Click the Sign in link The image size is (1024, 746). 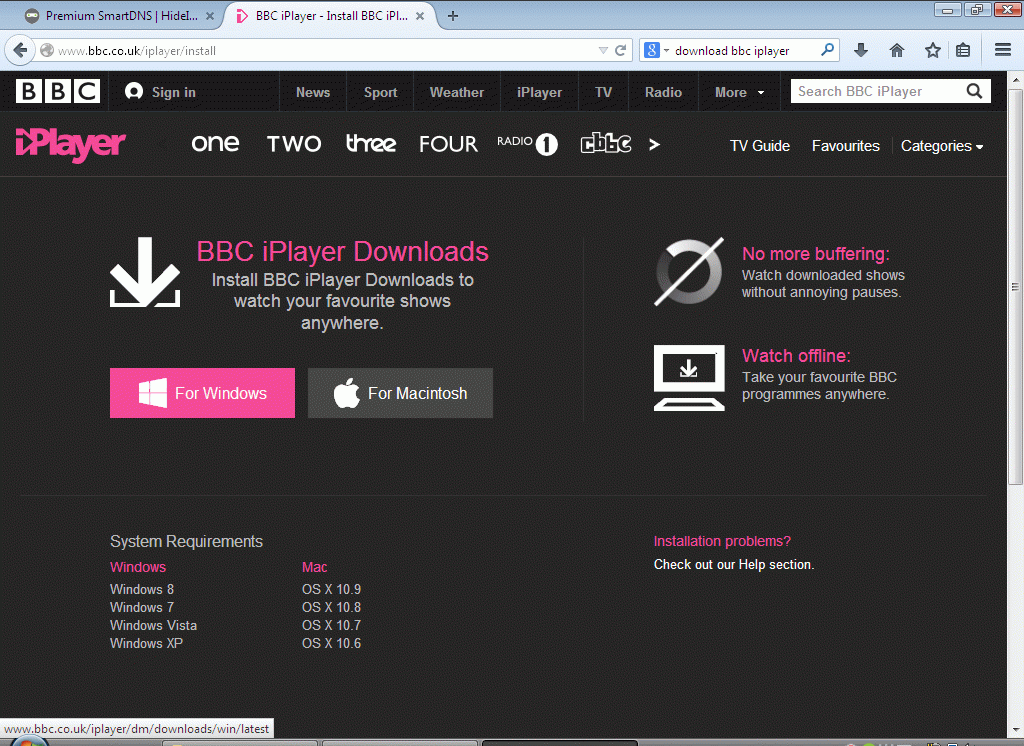coord(174,92)
